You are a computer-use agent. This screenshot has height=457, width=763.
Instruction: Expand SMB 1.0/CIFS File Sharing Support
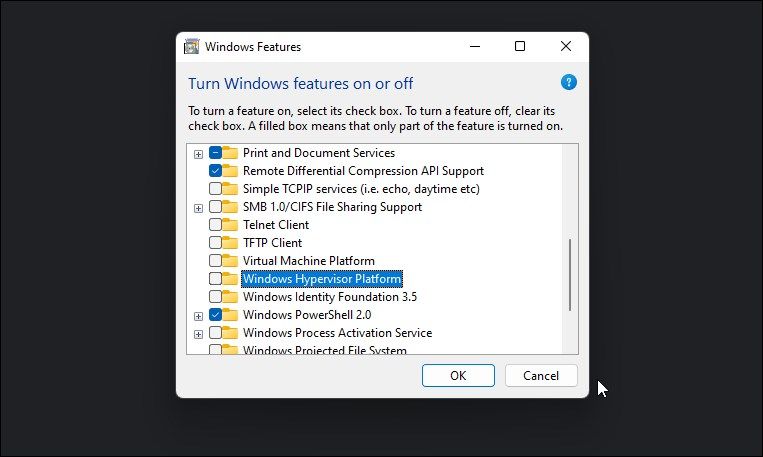(198, 208)
